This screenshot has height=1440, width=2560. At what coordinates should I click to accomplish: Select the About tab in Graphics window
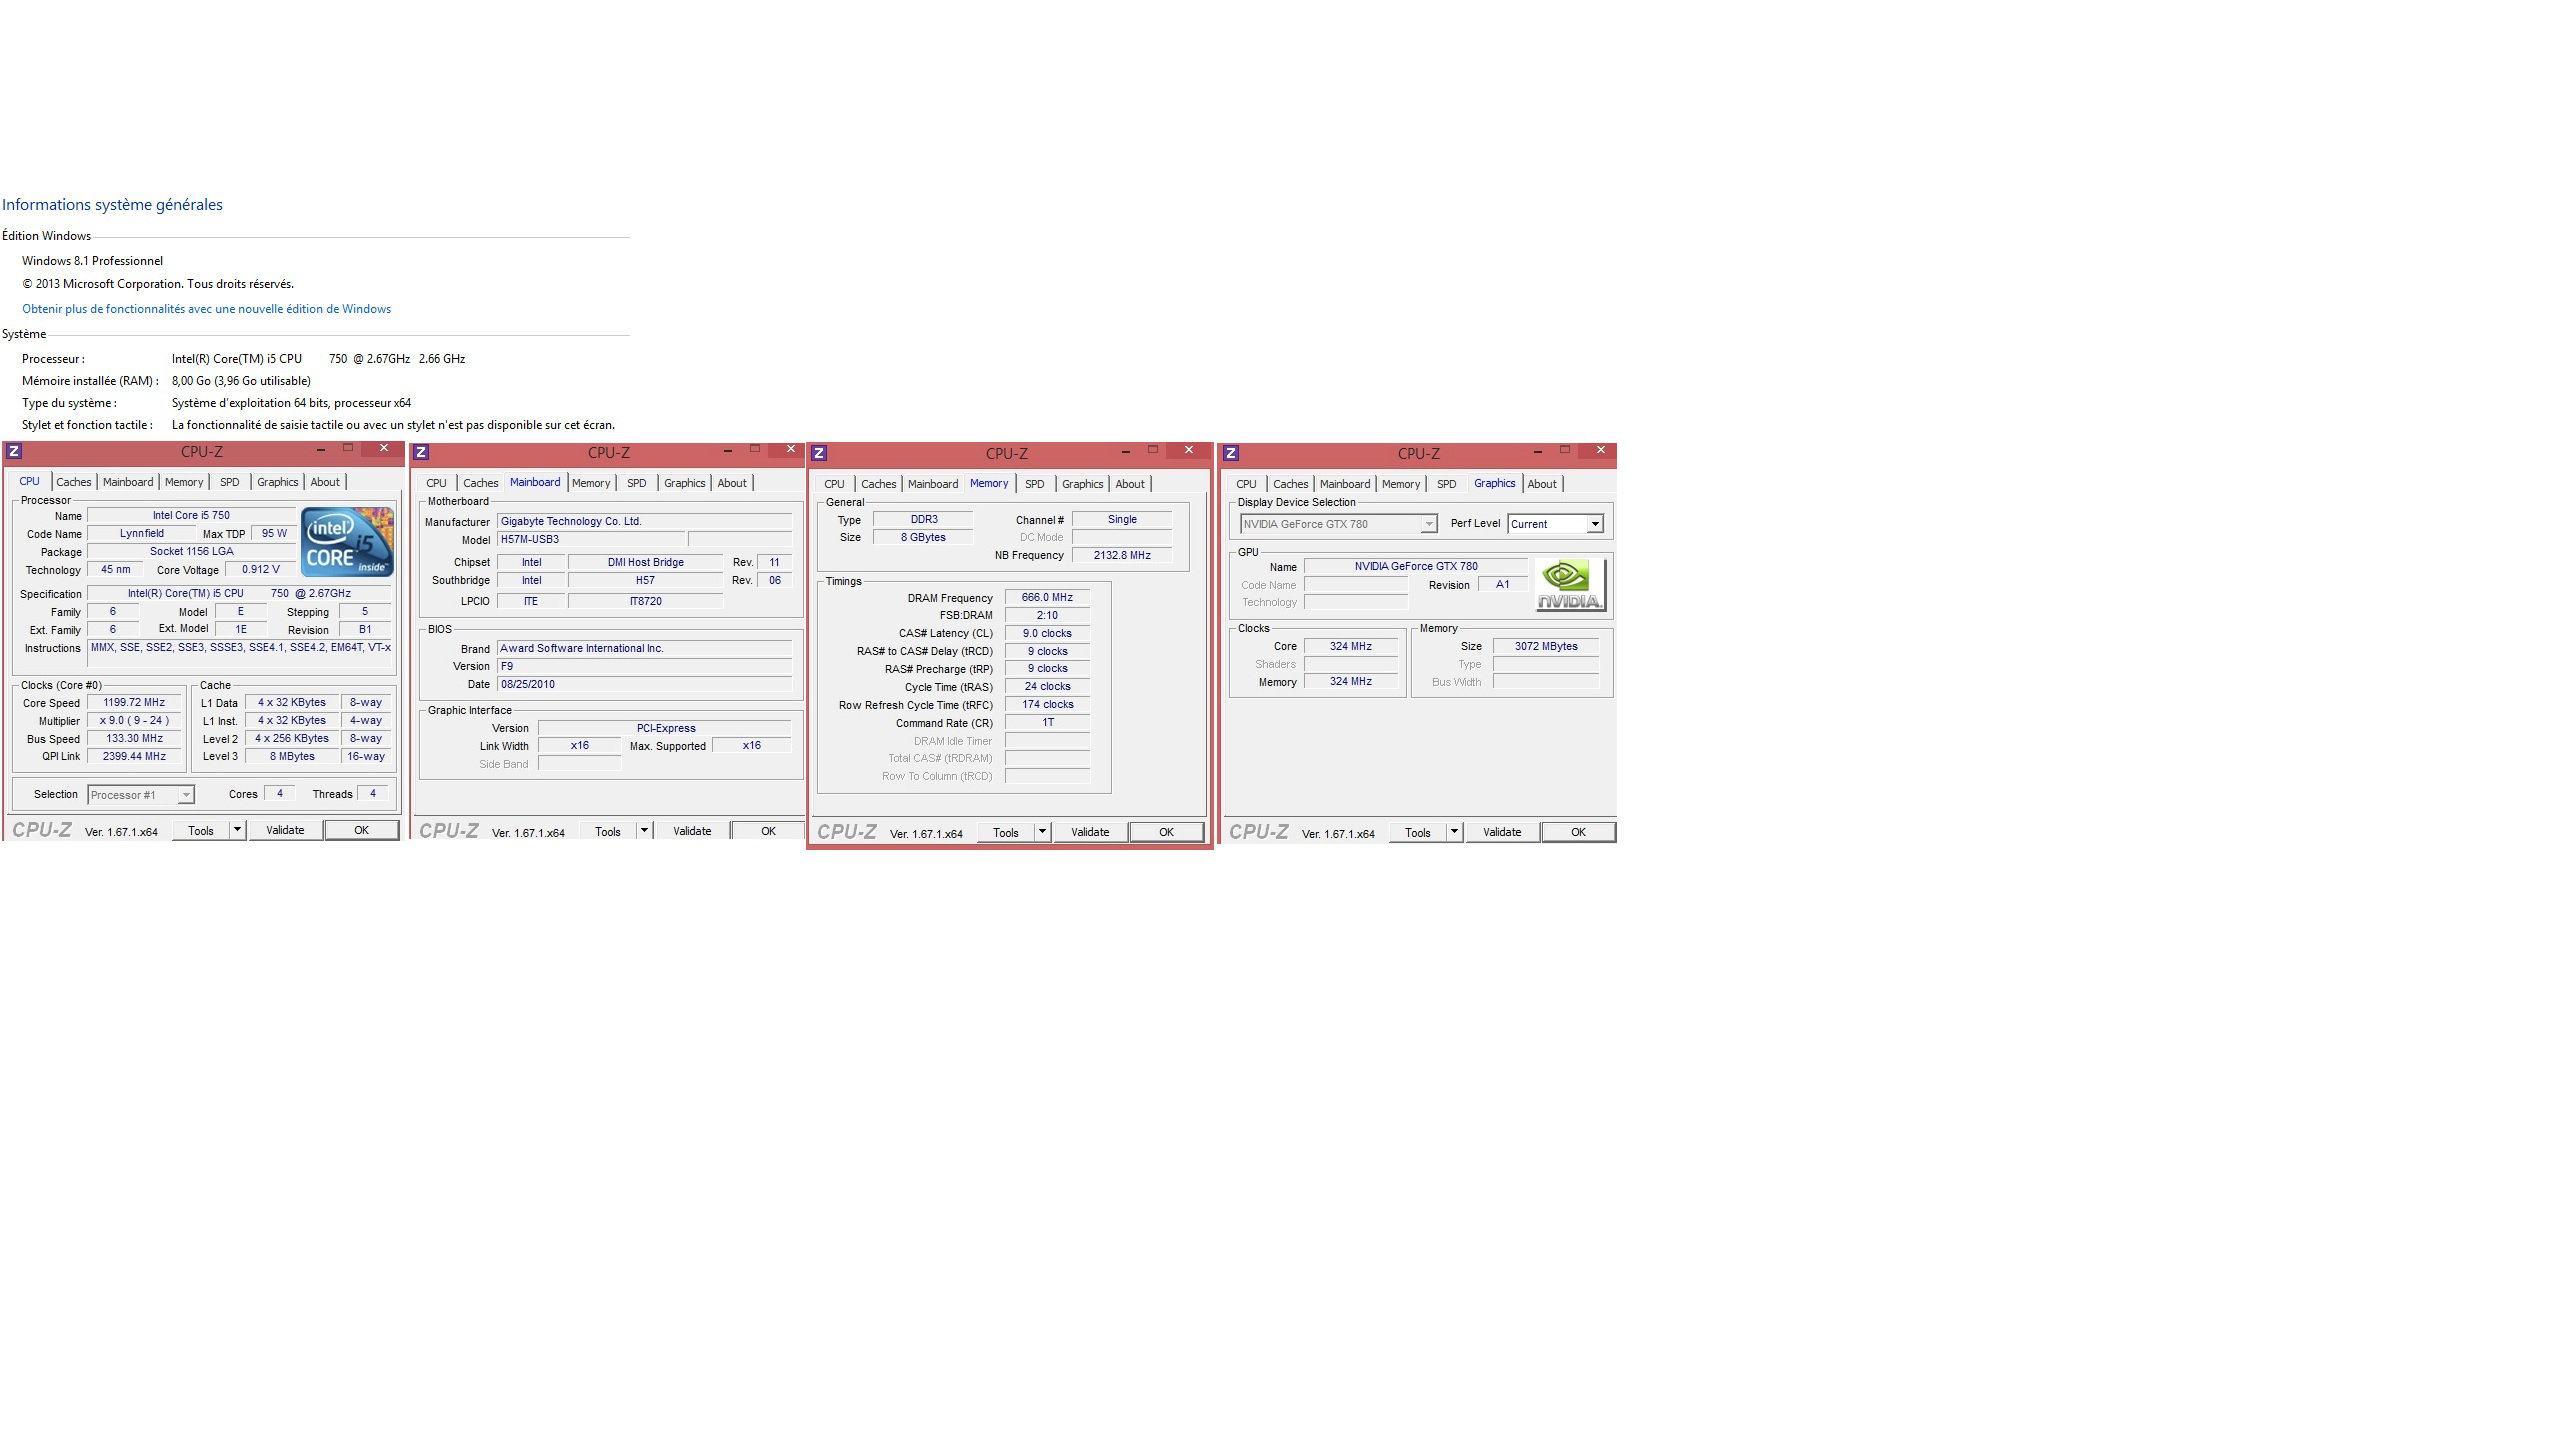pyautogui.click(x=1541, y=484)
